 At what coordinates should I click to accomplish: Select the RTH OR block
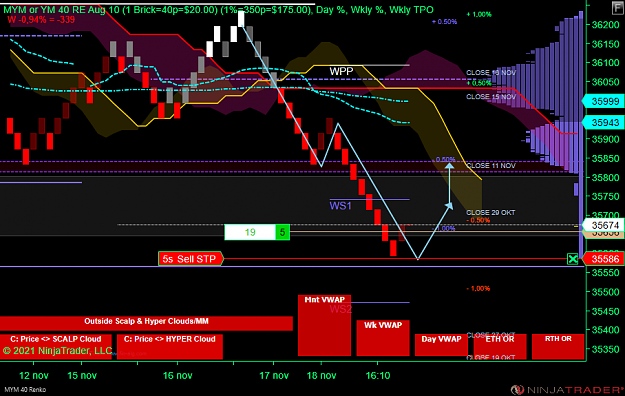tap(558, 346)
